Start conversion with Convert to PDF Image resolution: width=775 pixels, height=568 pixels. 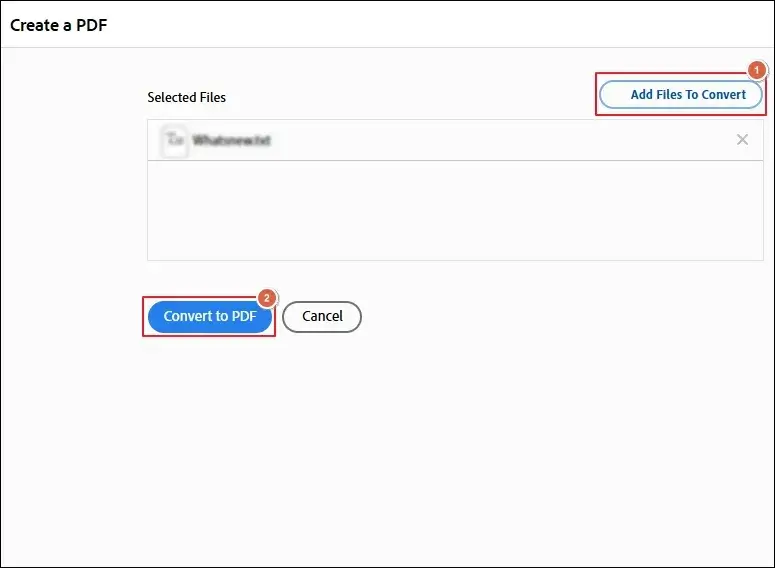(210, 316)
